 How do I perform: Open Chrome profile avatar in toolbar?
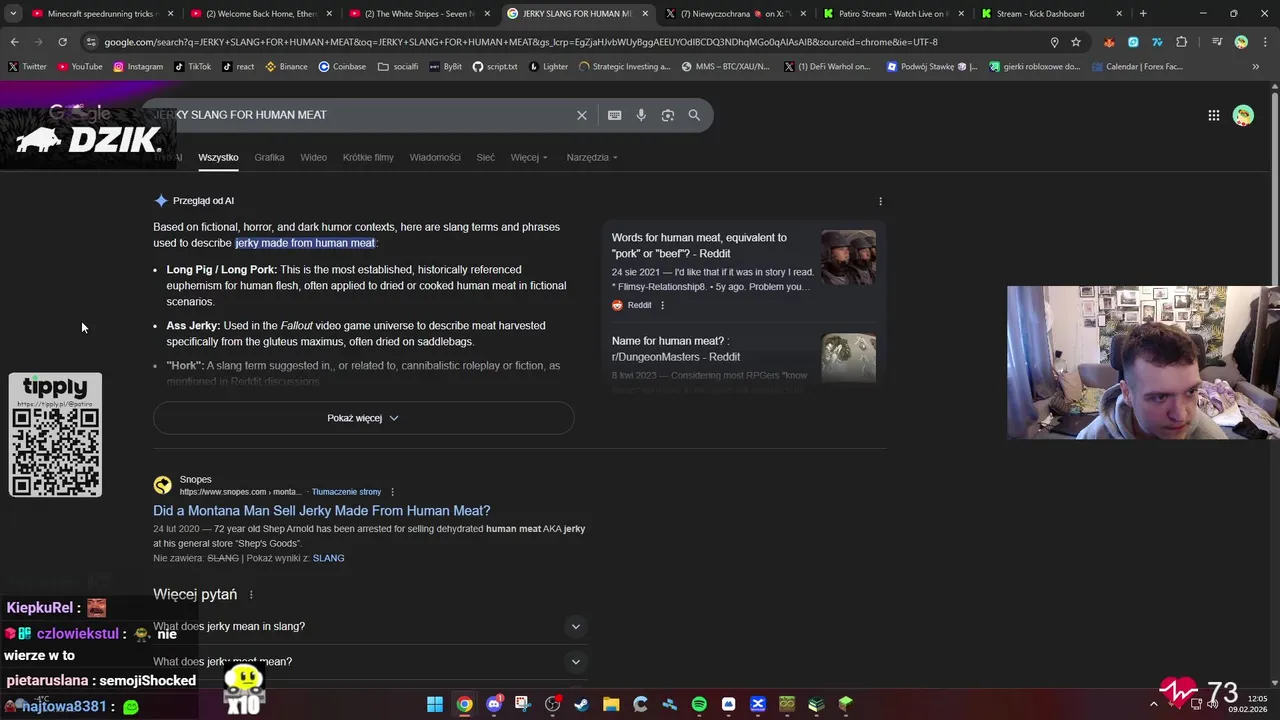pos(1241,42)
